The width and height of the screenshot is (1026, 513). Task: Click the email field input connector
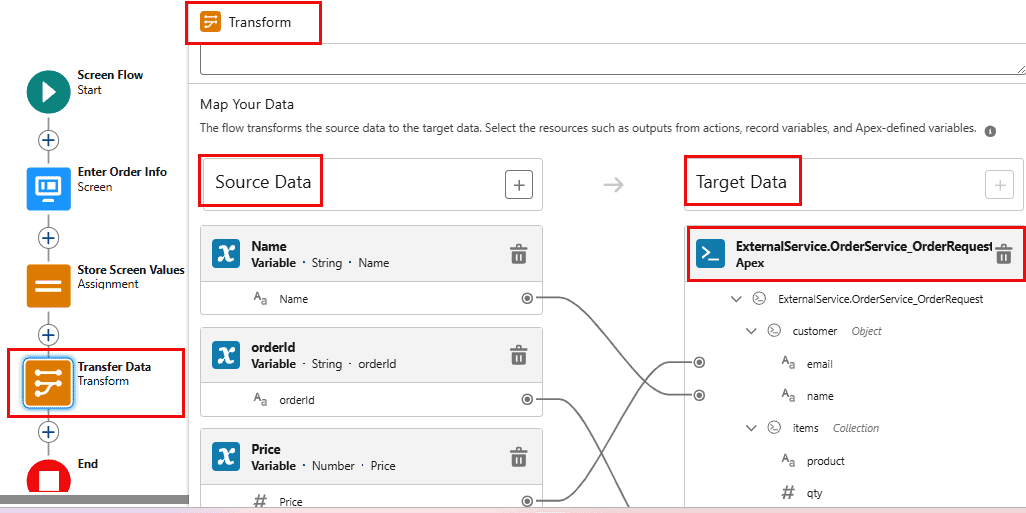coord(699,363)
